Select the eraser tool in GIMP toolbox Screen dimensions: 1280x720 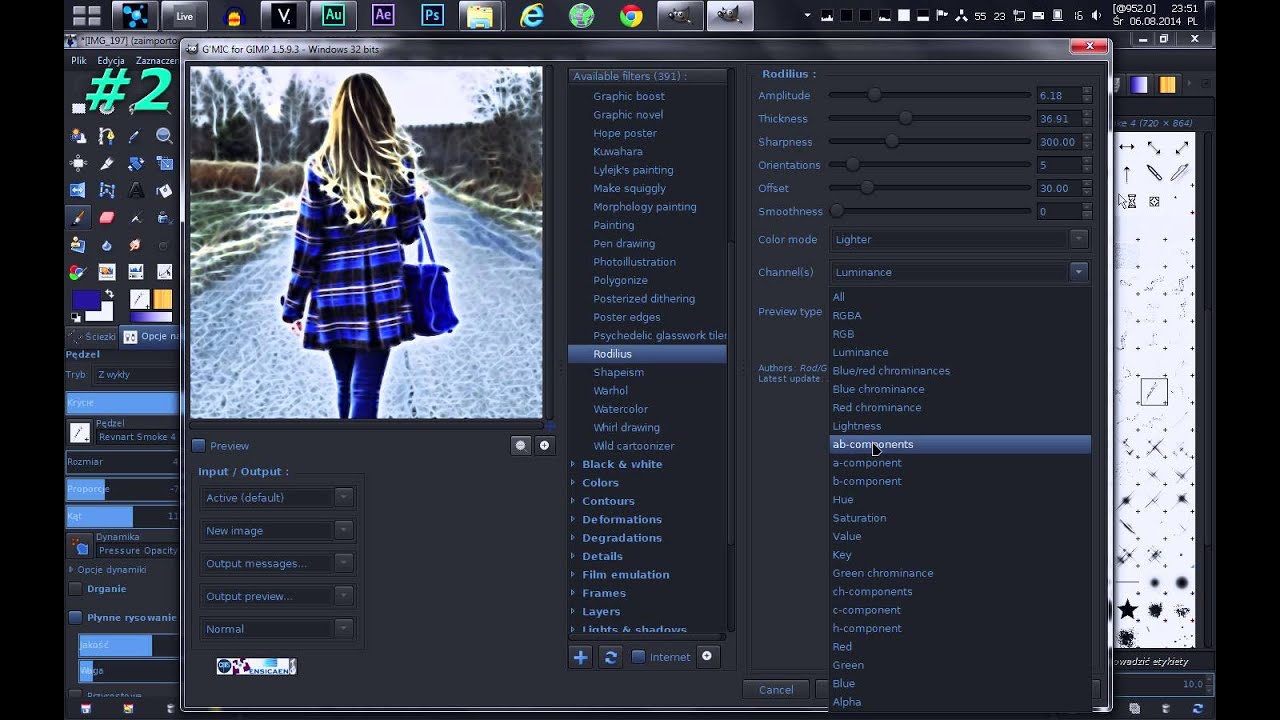tap(107, 217)
